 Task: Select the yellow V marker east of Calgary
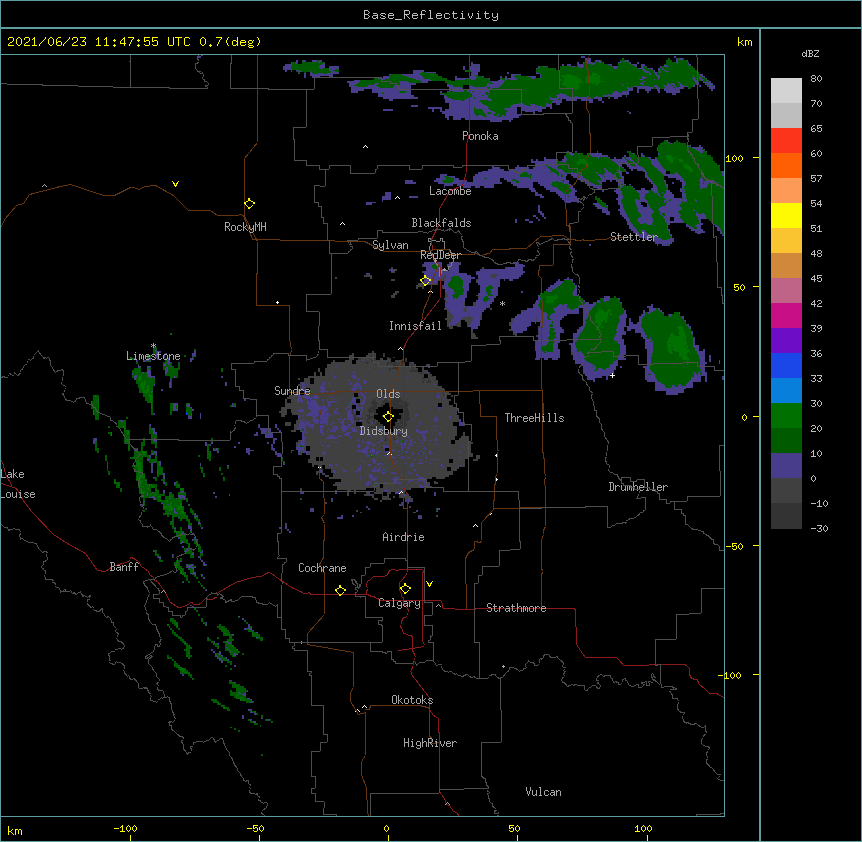coord(429,584)
